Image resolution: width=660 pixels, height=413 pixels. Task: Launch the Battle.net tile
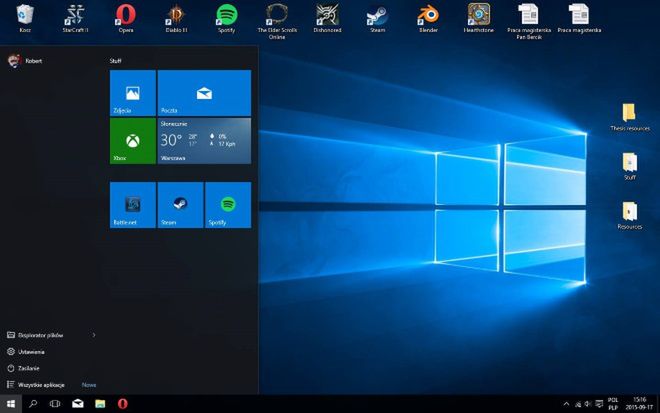(133, 205)
